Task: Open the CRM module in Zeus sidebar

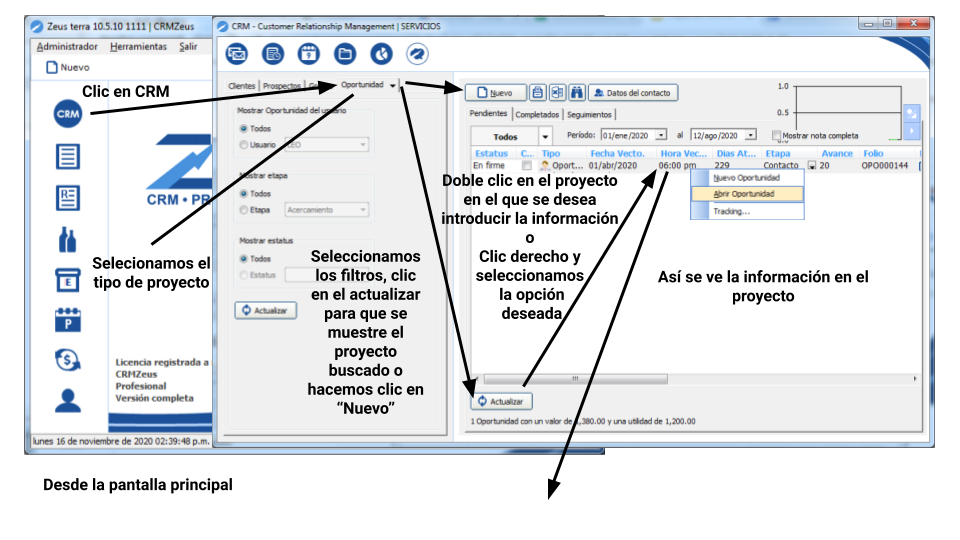Action: point(67,114)
